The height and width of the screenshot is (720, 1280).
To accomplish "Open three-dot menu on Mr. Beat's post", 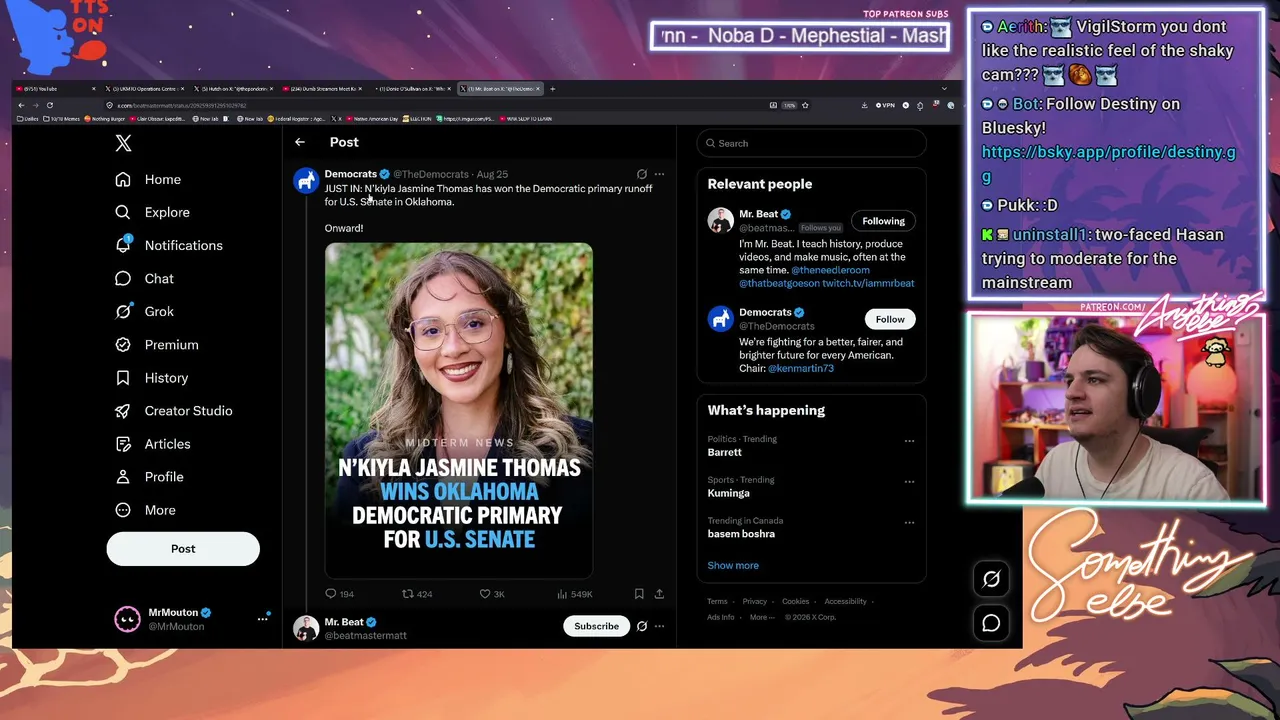I will pos(659,626).
